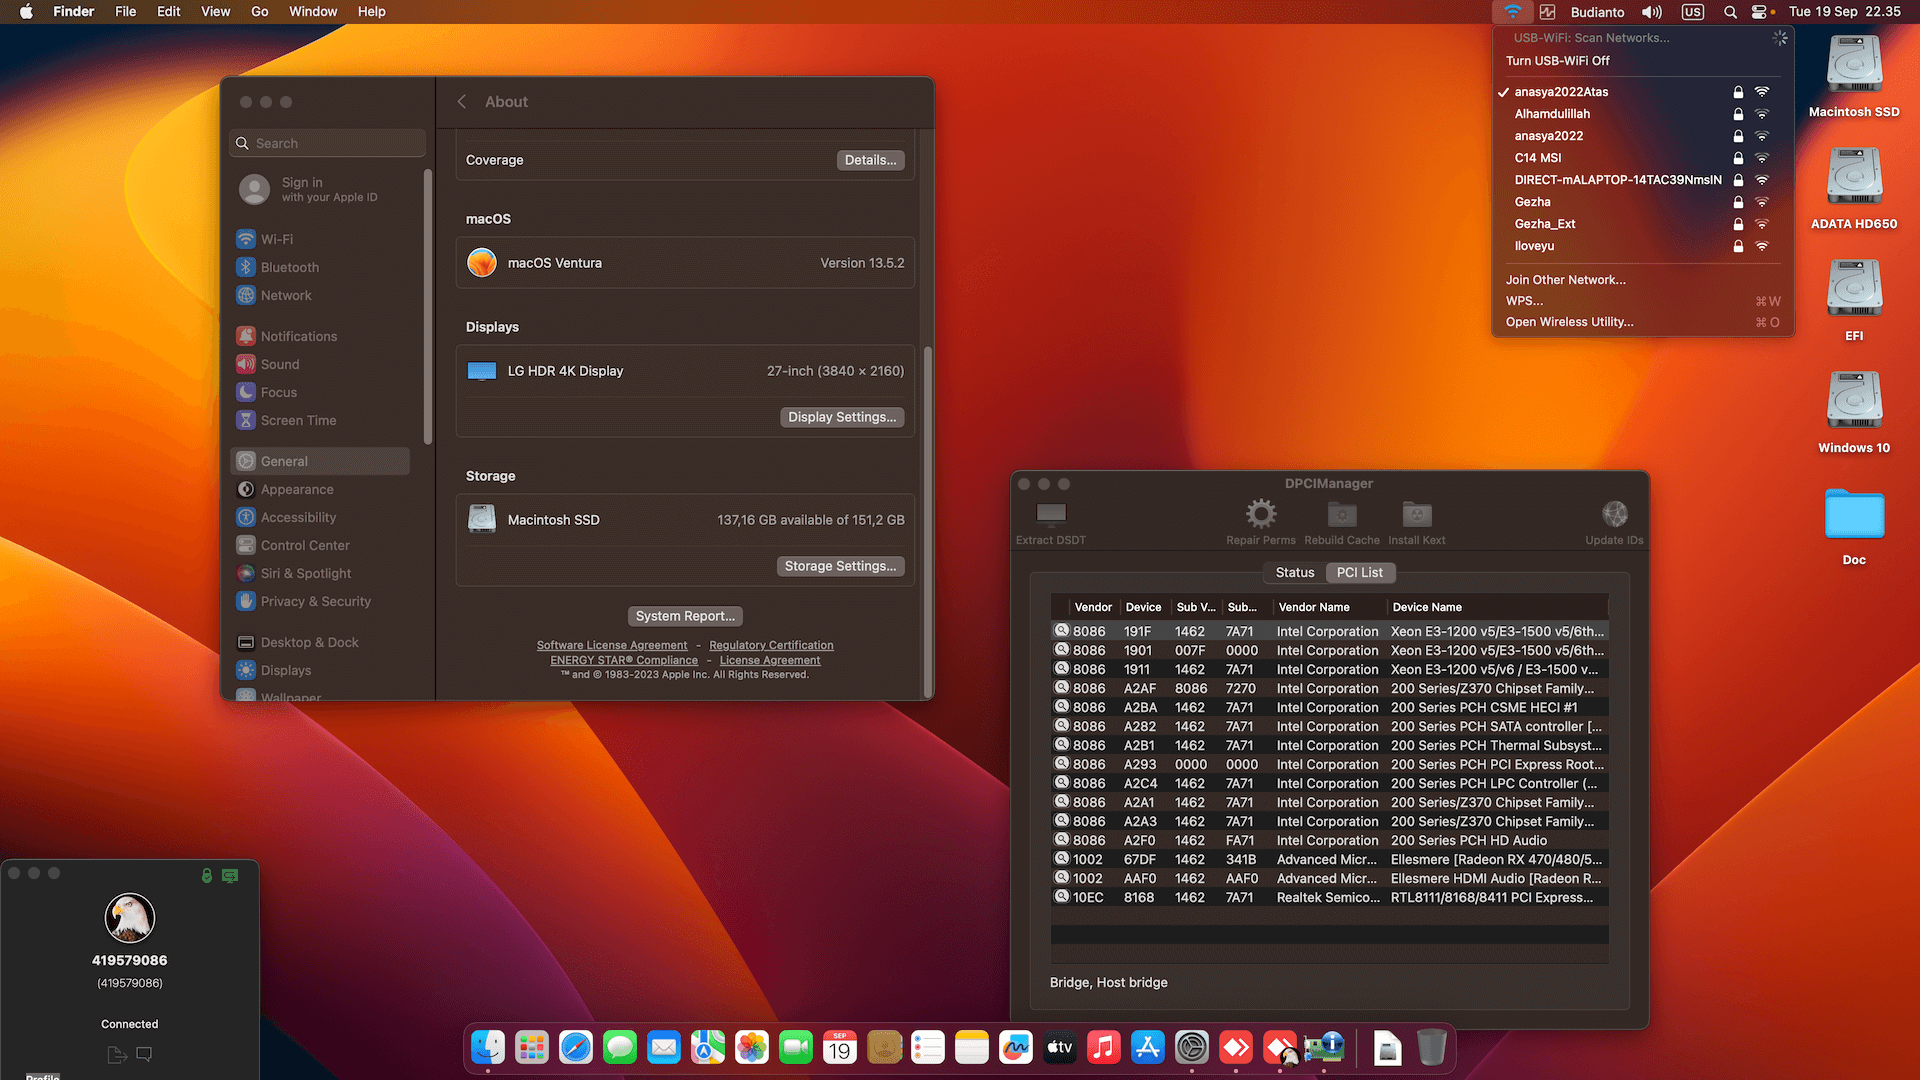
Task: Turn USB-WiFi Off from the Wi-Fi menu
Action: tap(1557, 60)
